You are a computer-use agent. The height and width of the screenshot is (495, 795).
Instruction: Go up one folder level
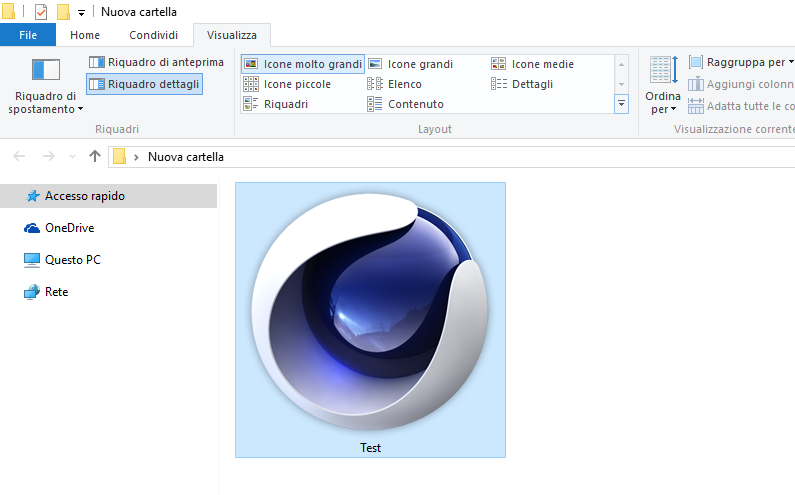[x=95, y=156]
